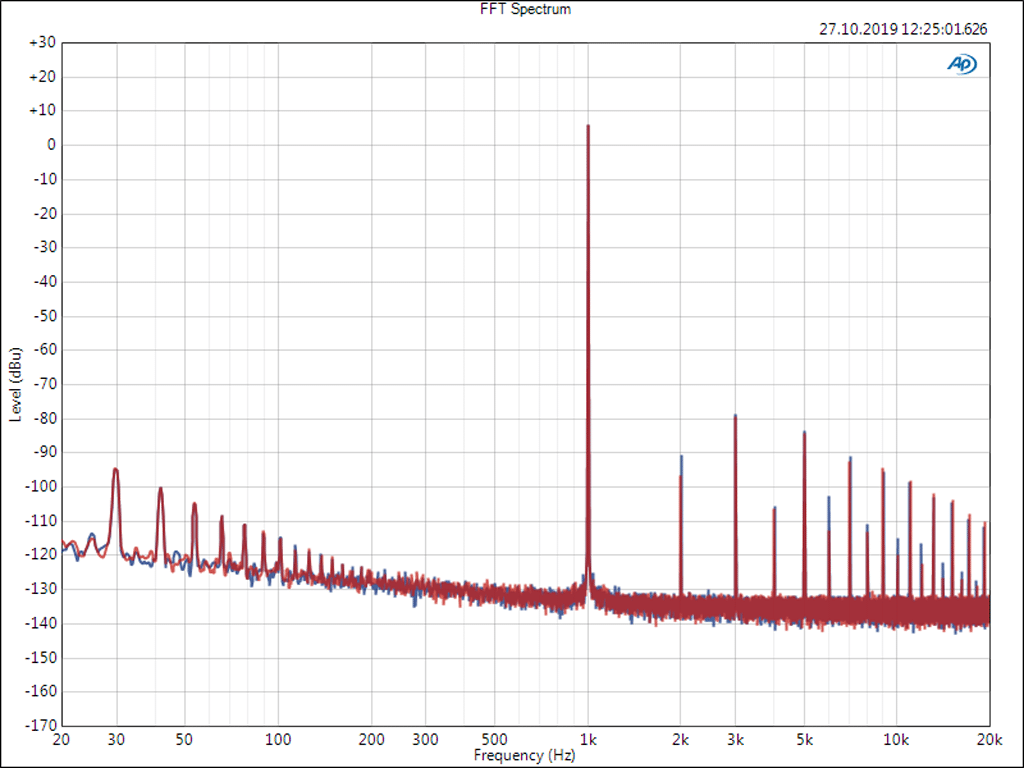Click the Frequency (Hz) axis label

point(524,756)
